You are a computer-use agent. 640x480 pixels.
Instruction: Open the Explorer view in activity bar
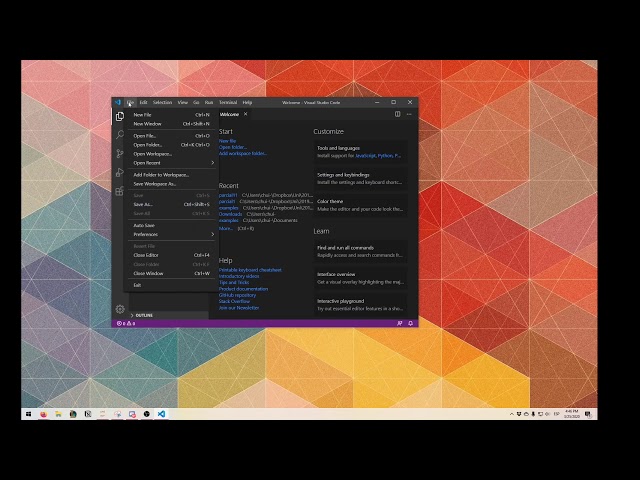(x=120, y=117)
